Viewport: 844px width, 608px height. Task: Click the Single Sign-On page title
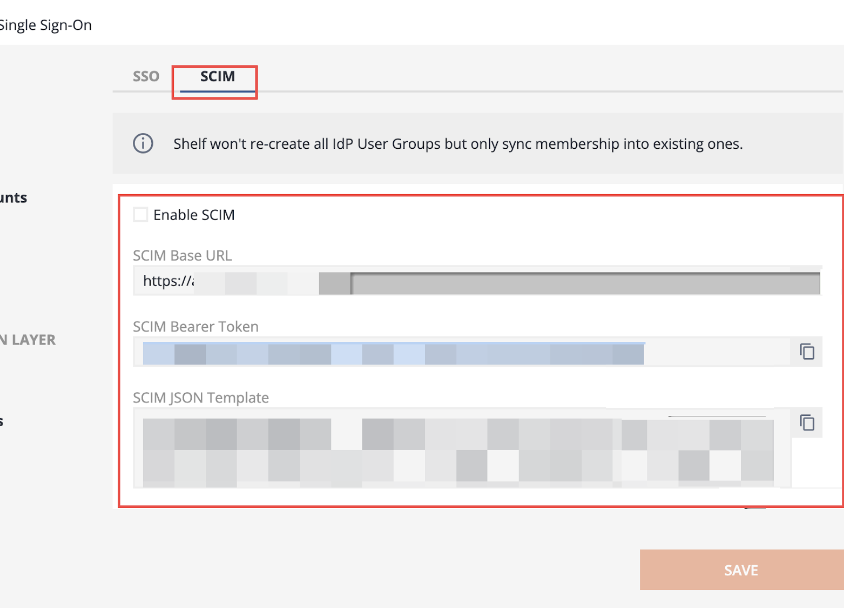tap(46, 25)
